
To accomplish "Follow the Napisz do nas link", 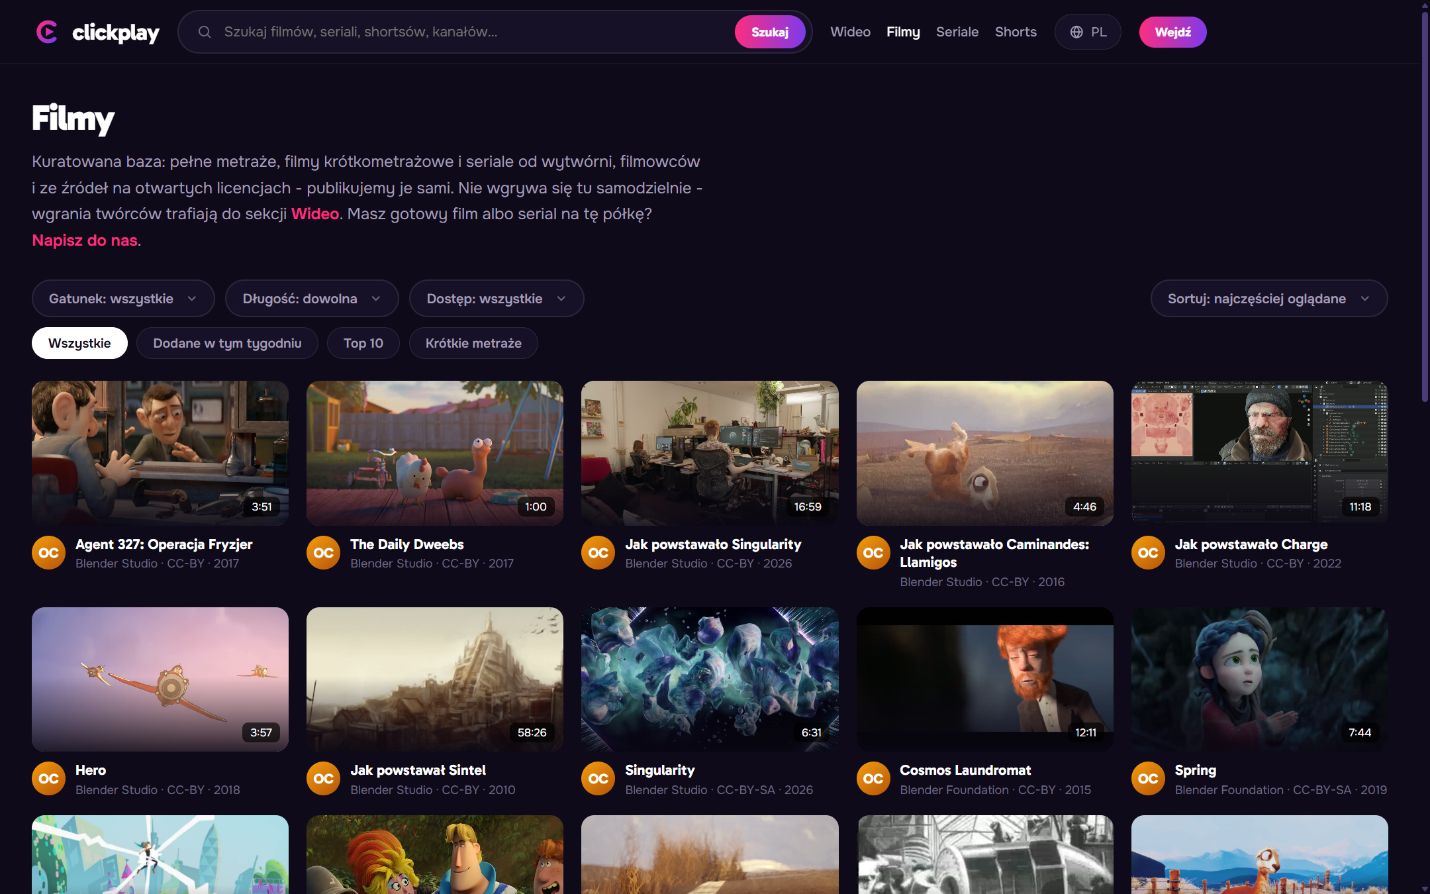I will (x=85, y=240).
